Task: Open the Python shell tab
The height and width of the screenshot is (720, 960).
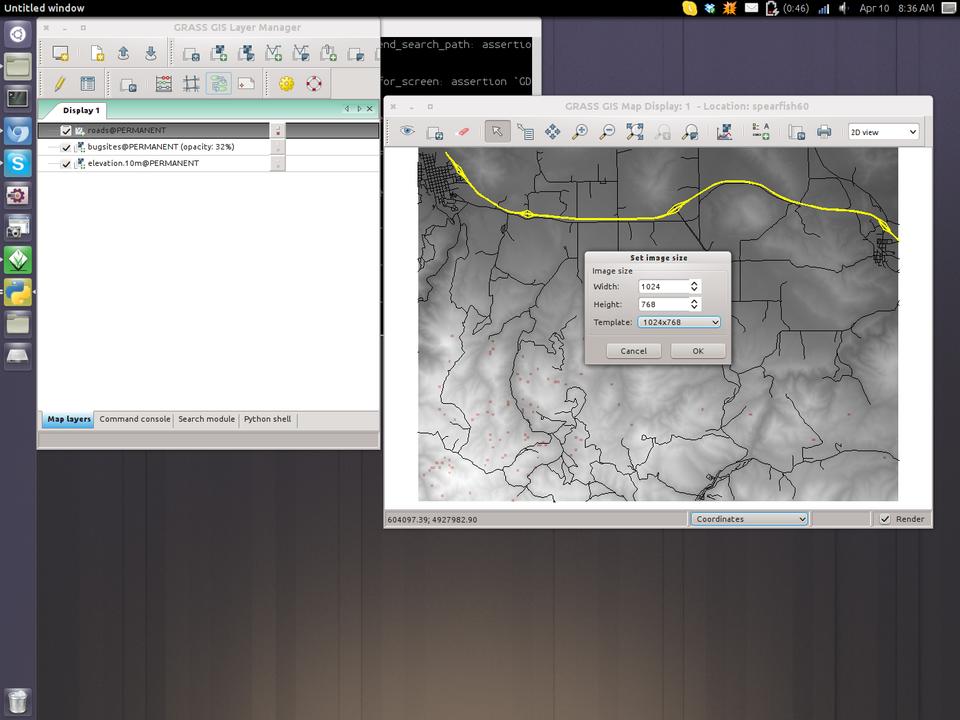Action: pyautogui.click(x=267, y=419)
